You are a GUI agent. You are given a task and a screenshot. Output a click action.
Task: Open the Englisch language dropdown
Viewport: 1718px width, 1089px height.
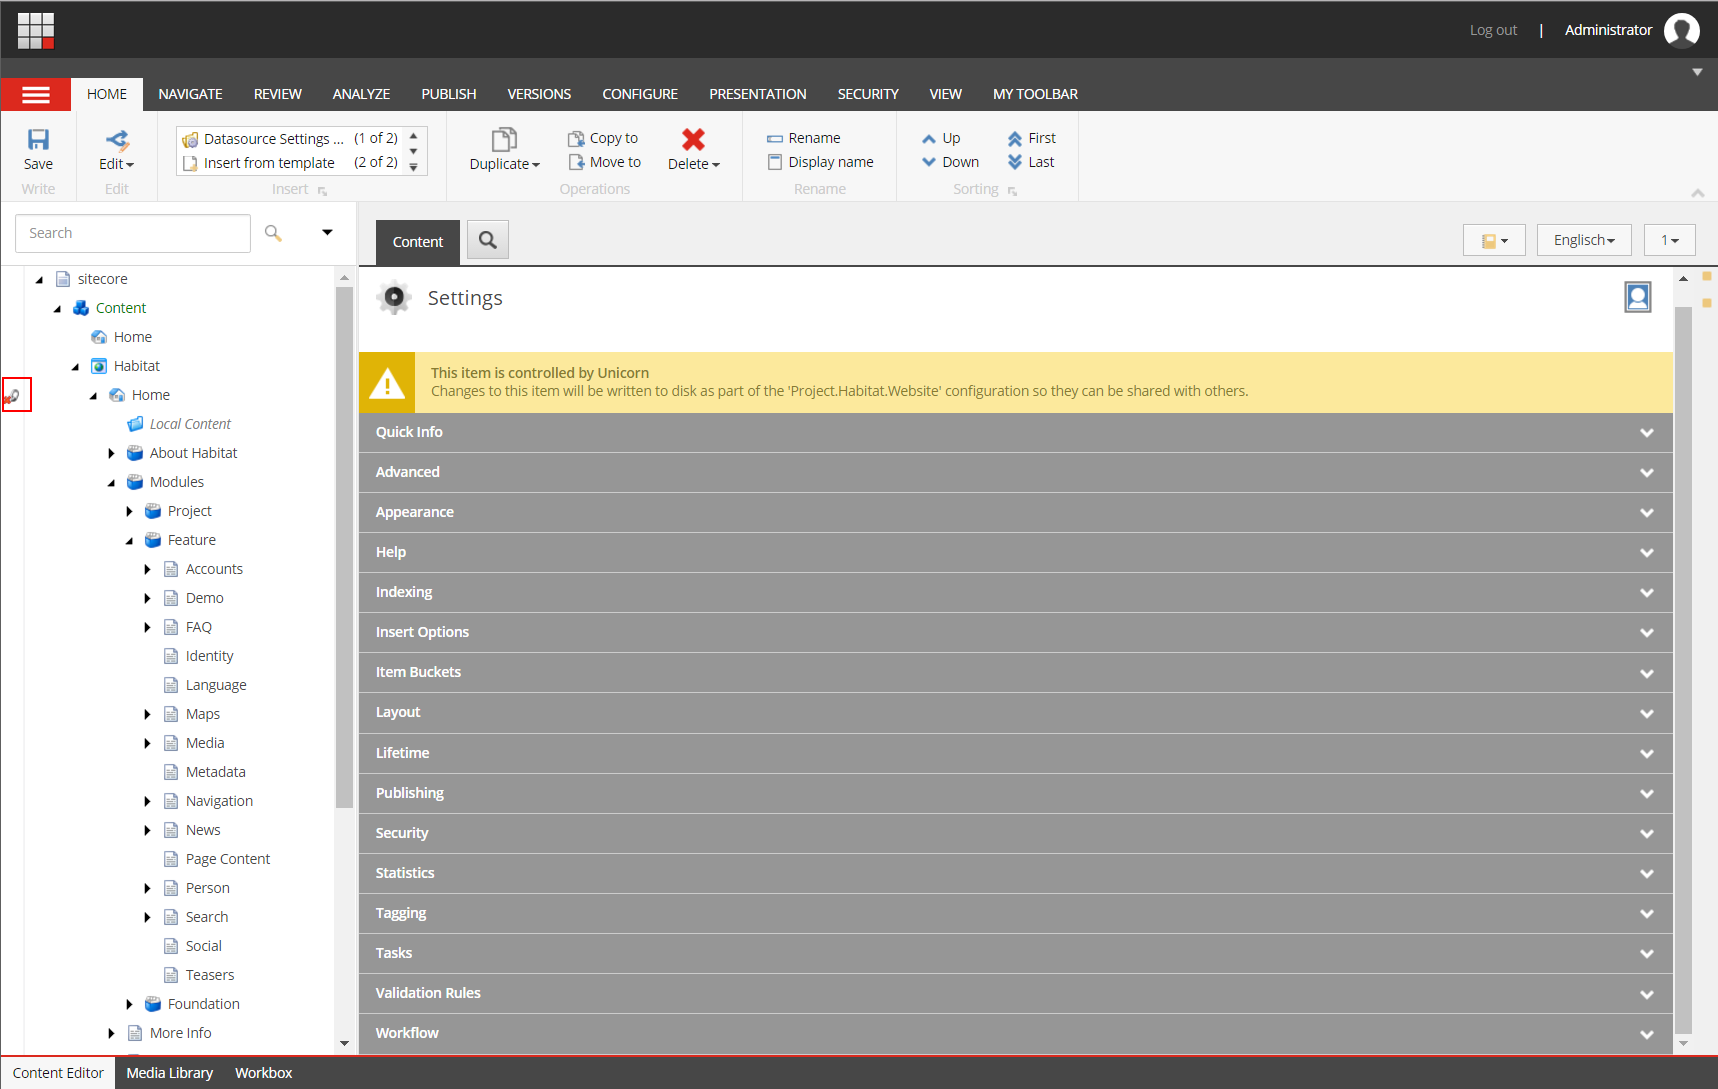coord(1584,240)
